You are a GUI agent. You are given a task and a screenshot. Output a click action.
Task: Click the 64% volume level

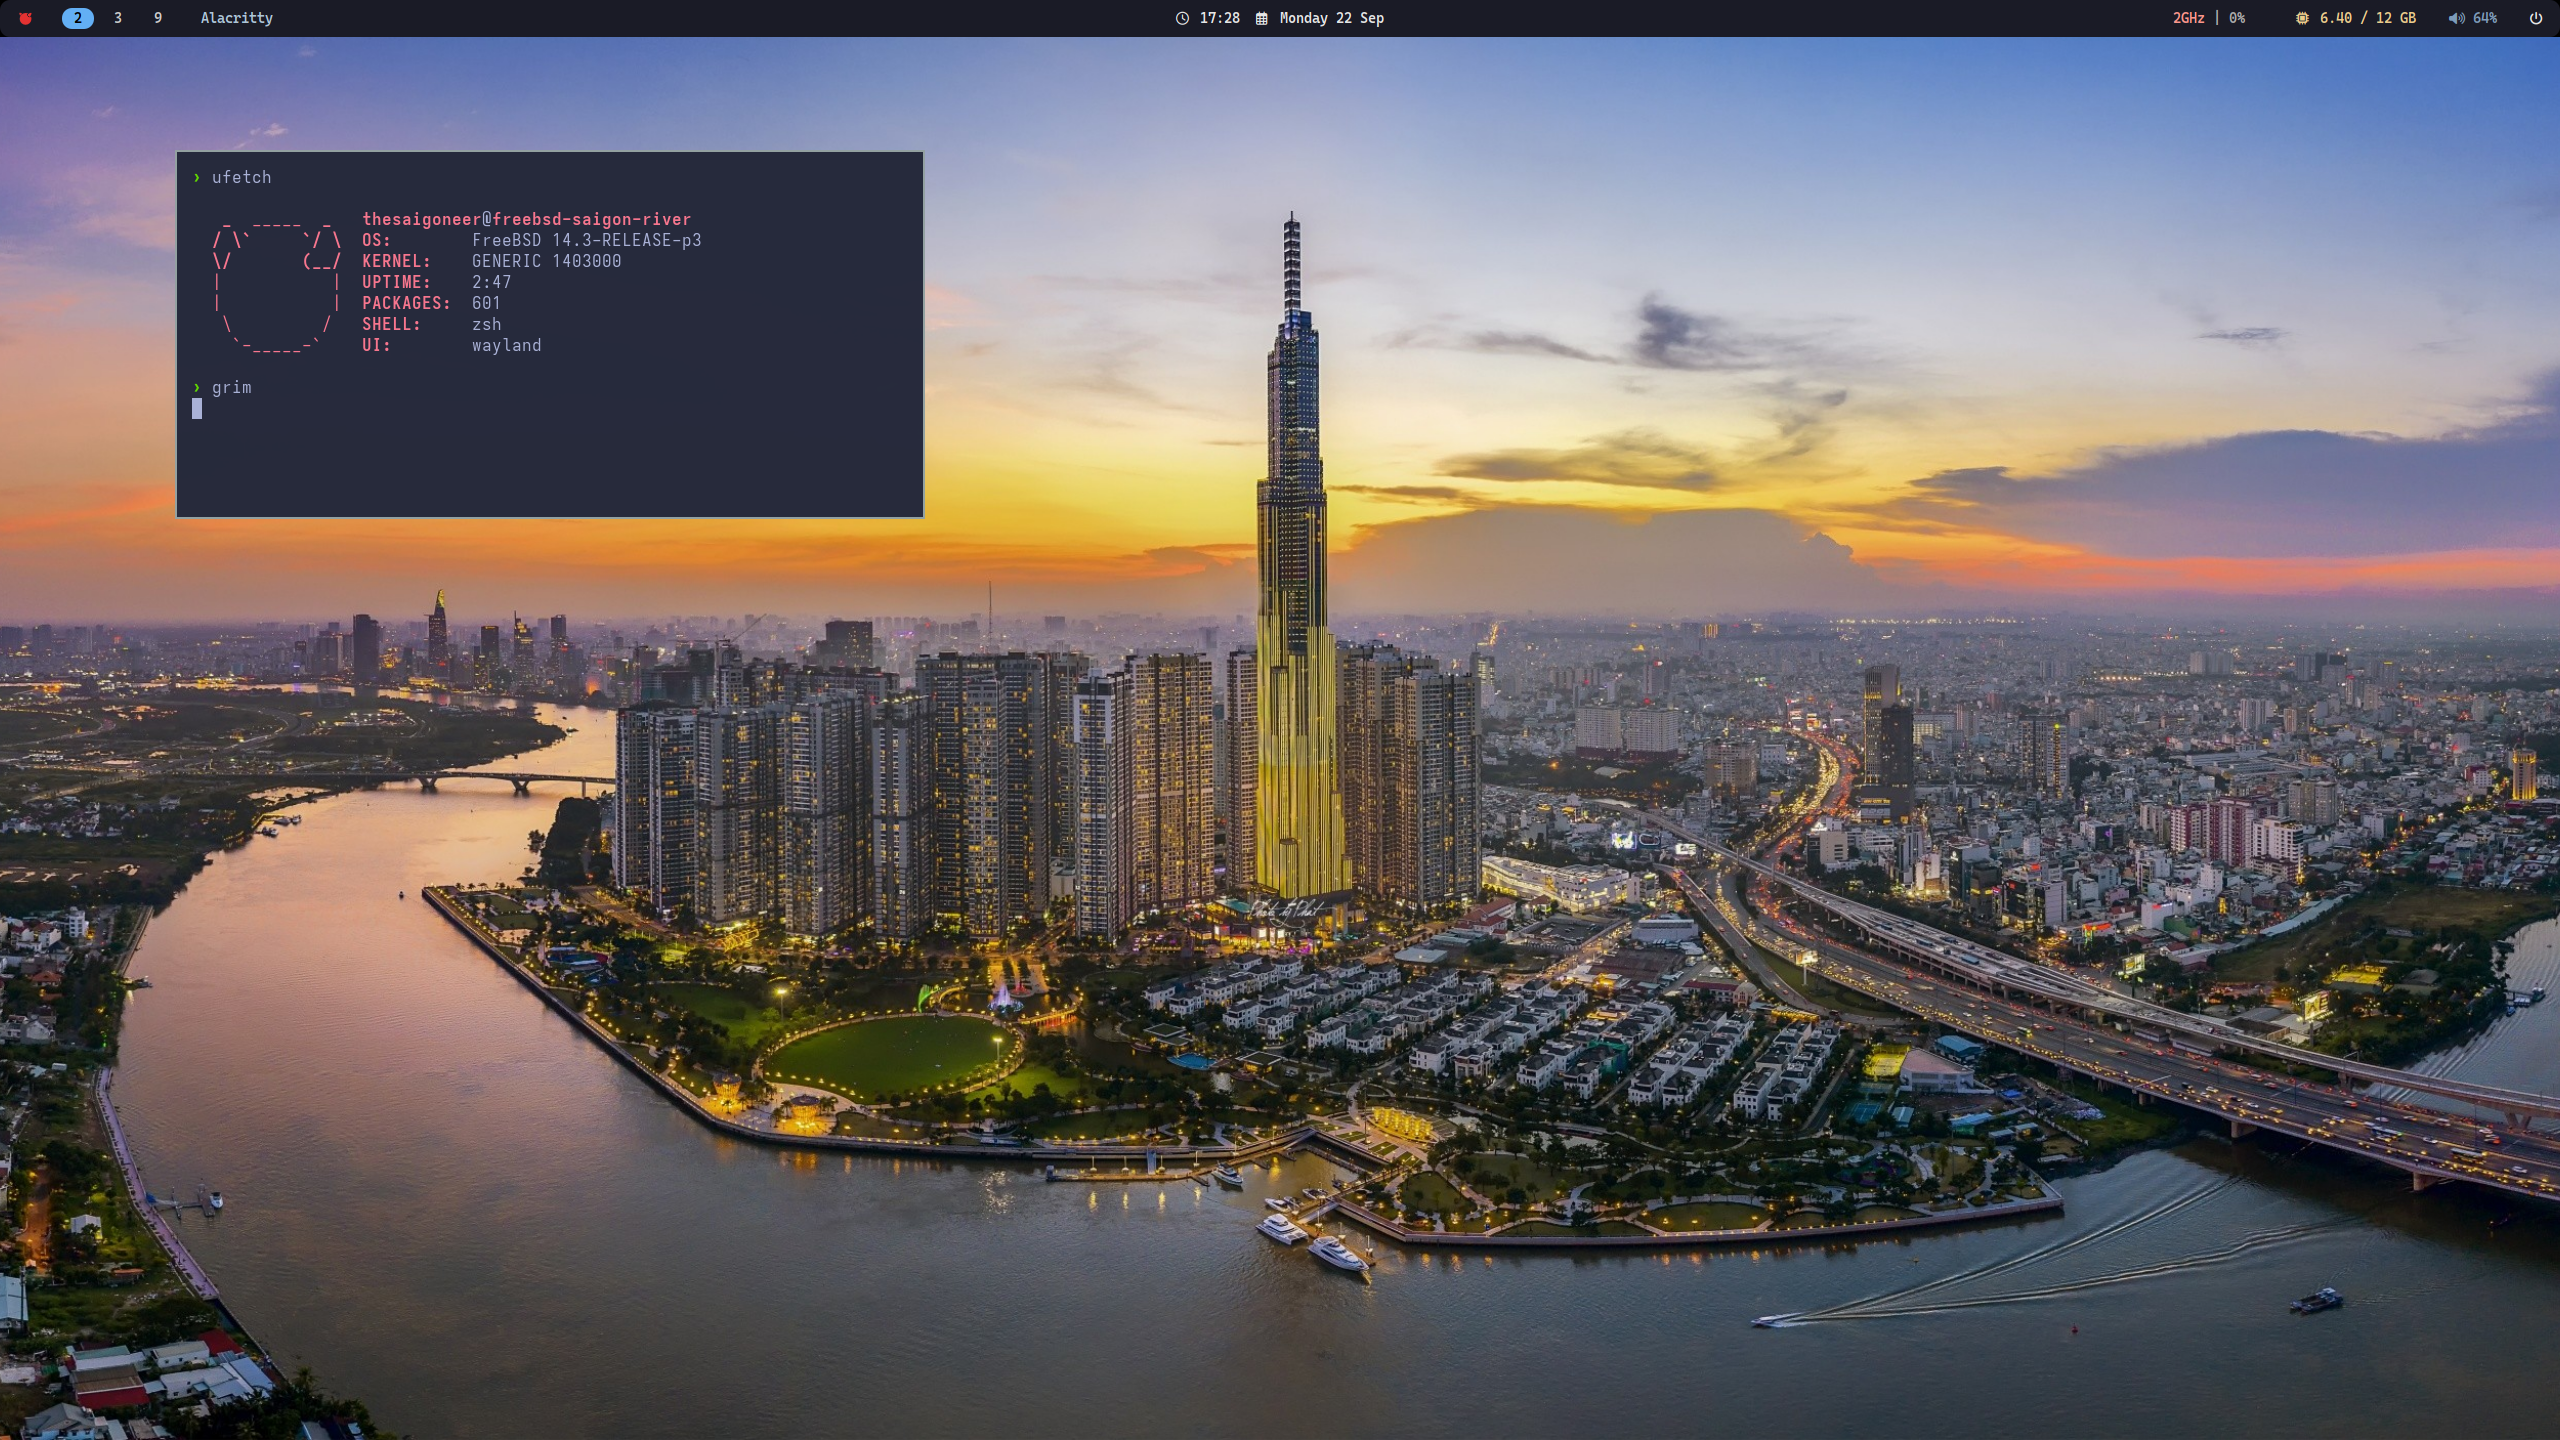(2484, 18)
